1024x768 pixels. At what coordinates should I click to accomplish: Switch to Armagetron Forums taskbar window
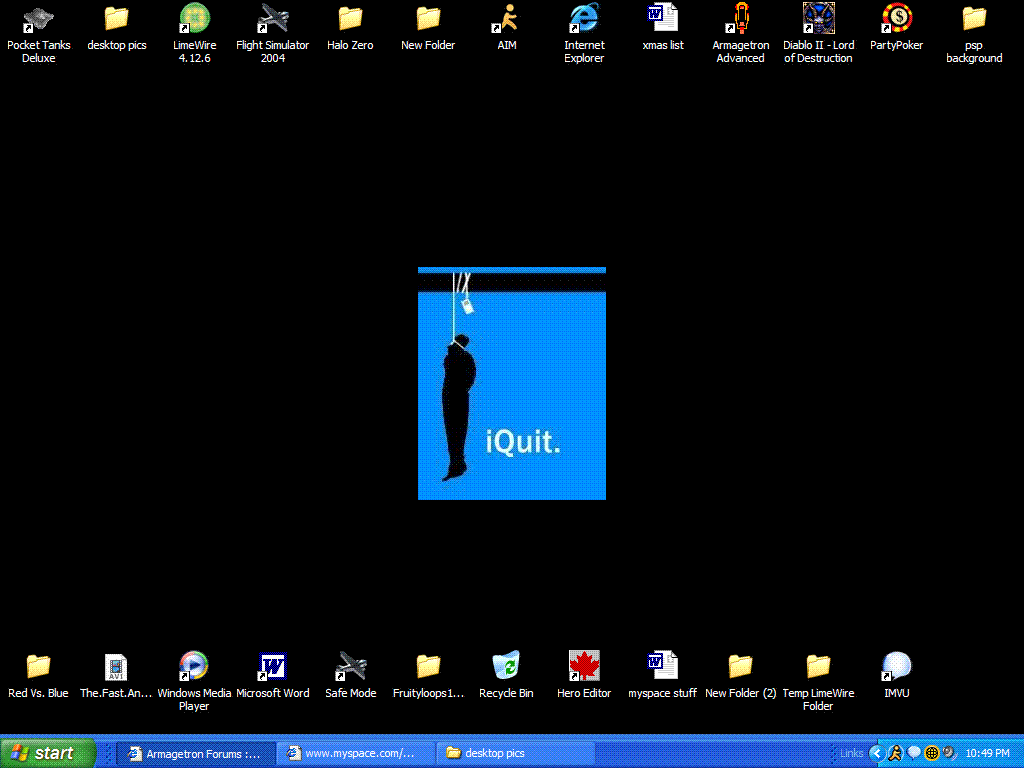click(x=194, y=753)
